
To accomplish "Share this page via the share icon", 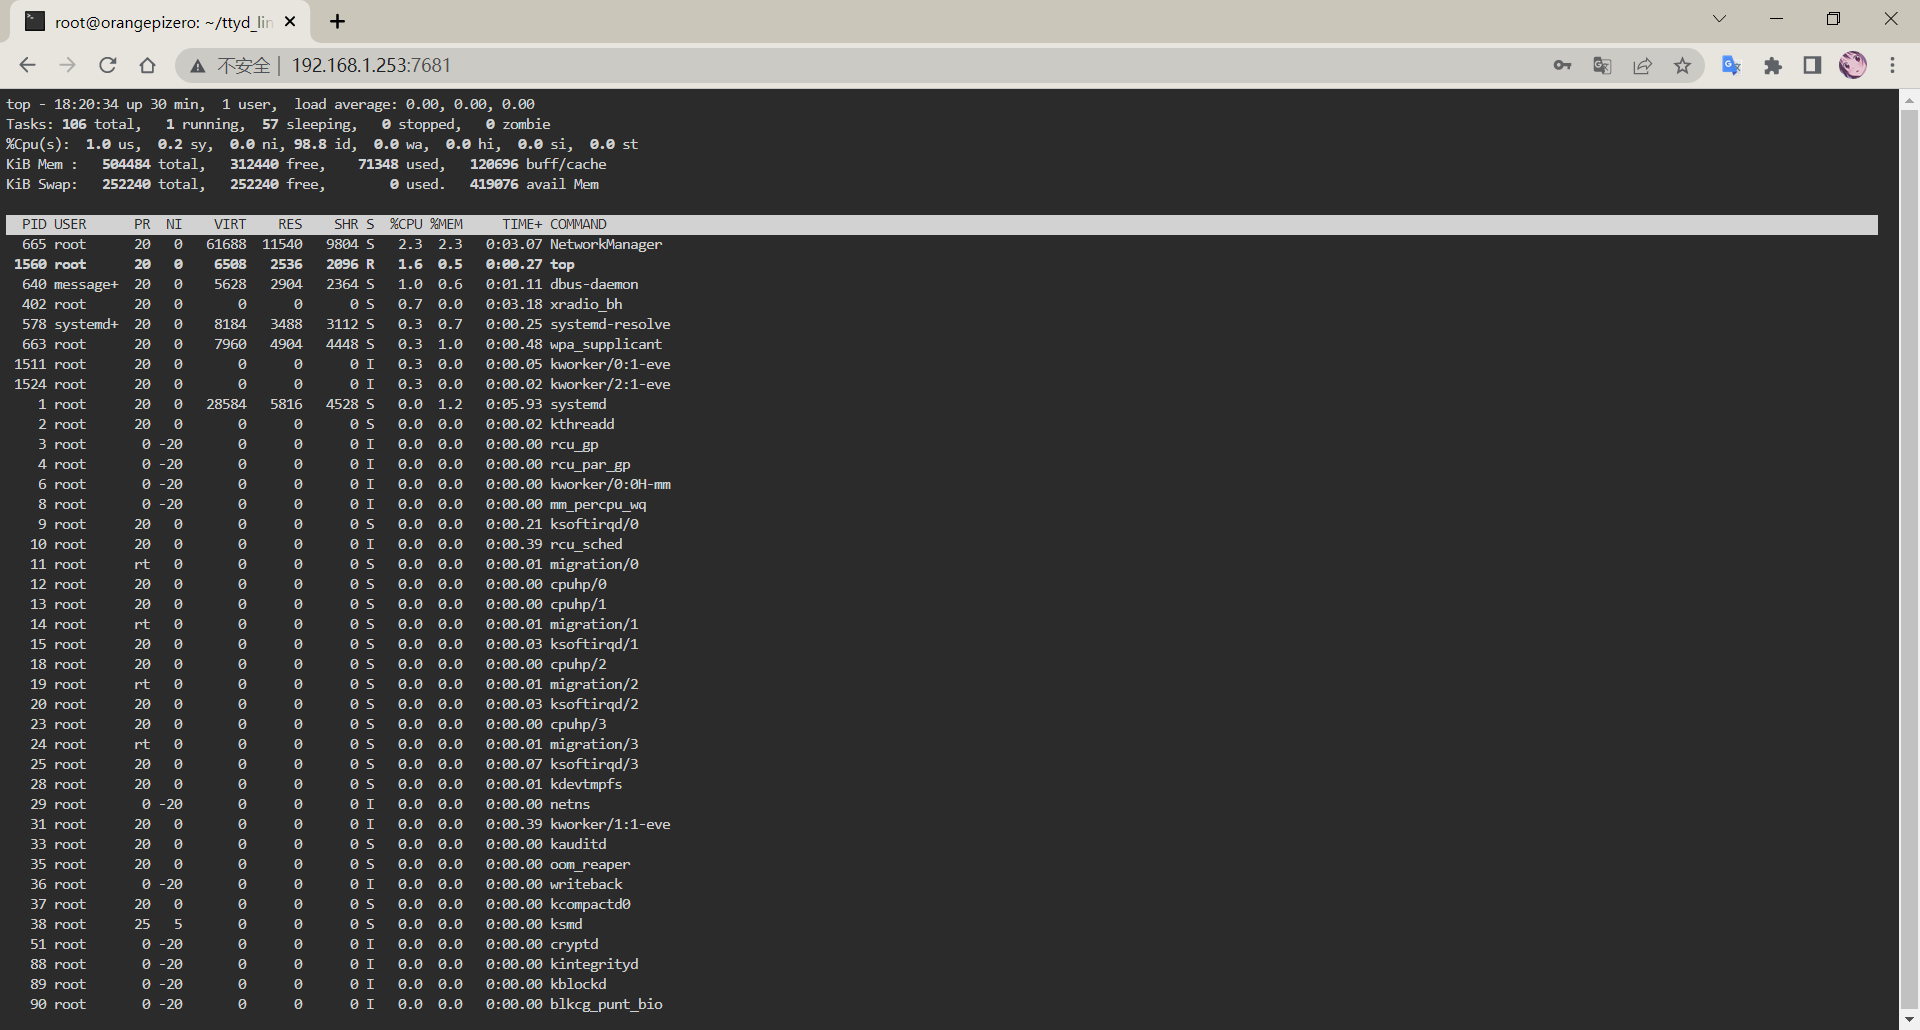I will 1642,65.
